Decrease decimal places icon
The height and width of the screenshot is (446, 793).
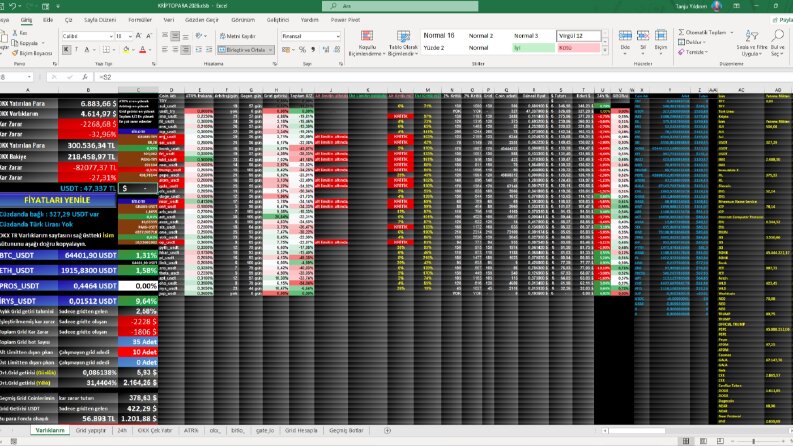pyautogui.click(x=336, y=50)
